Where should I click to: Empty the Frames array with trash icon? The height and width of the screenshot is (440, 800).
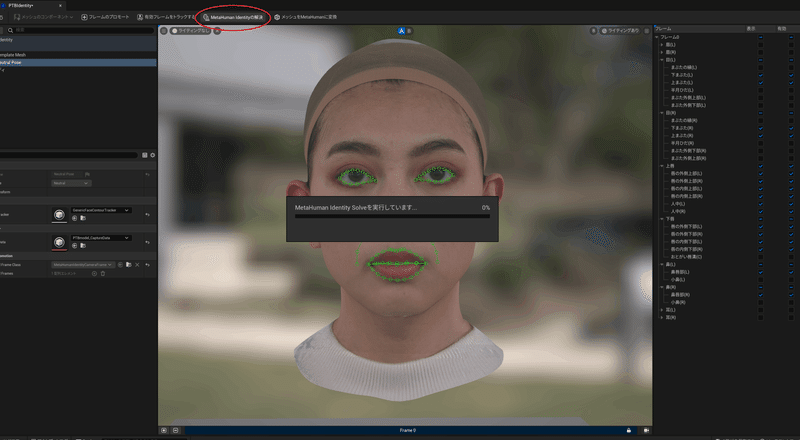pyautogui.click(x=103, y=274)
